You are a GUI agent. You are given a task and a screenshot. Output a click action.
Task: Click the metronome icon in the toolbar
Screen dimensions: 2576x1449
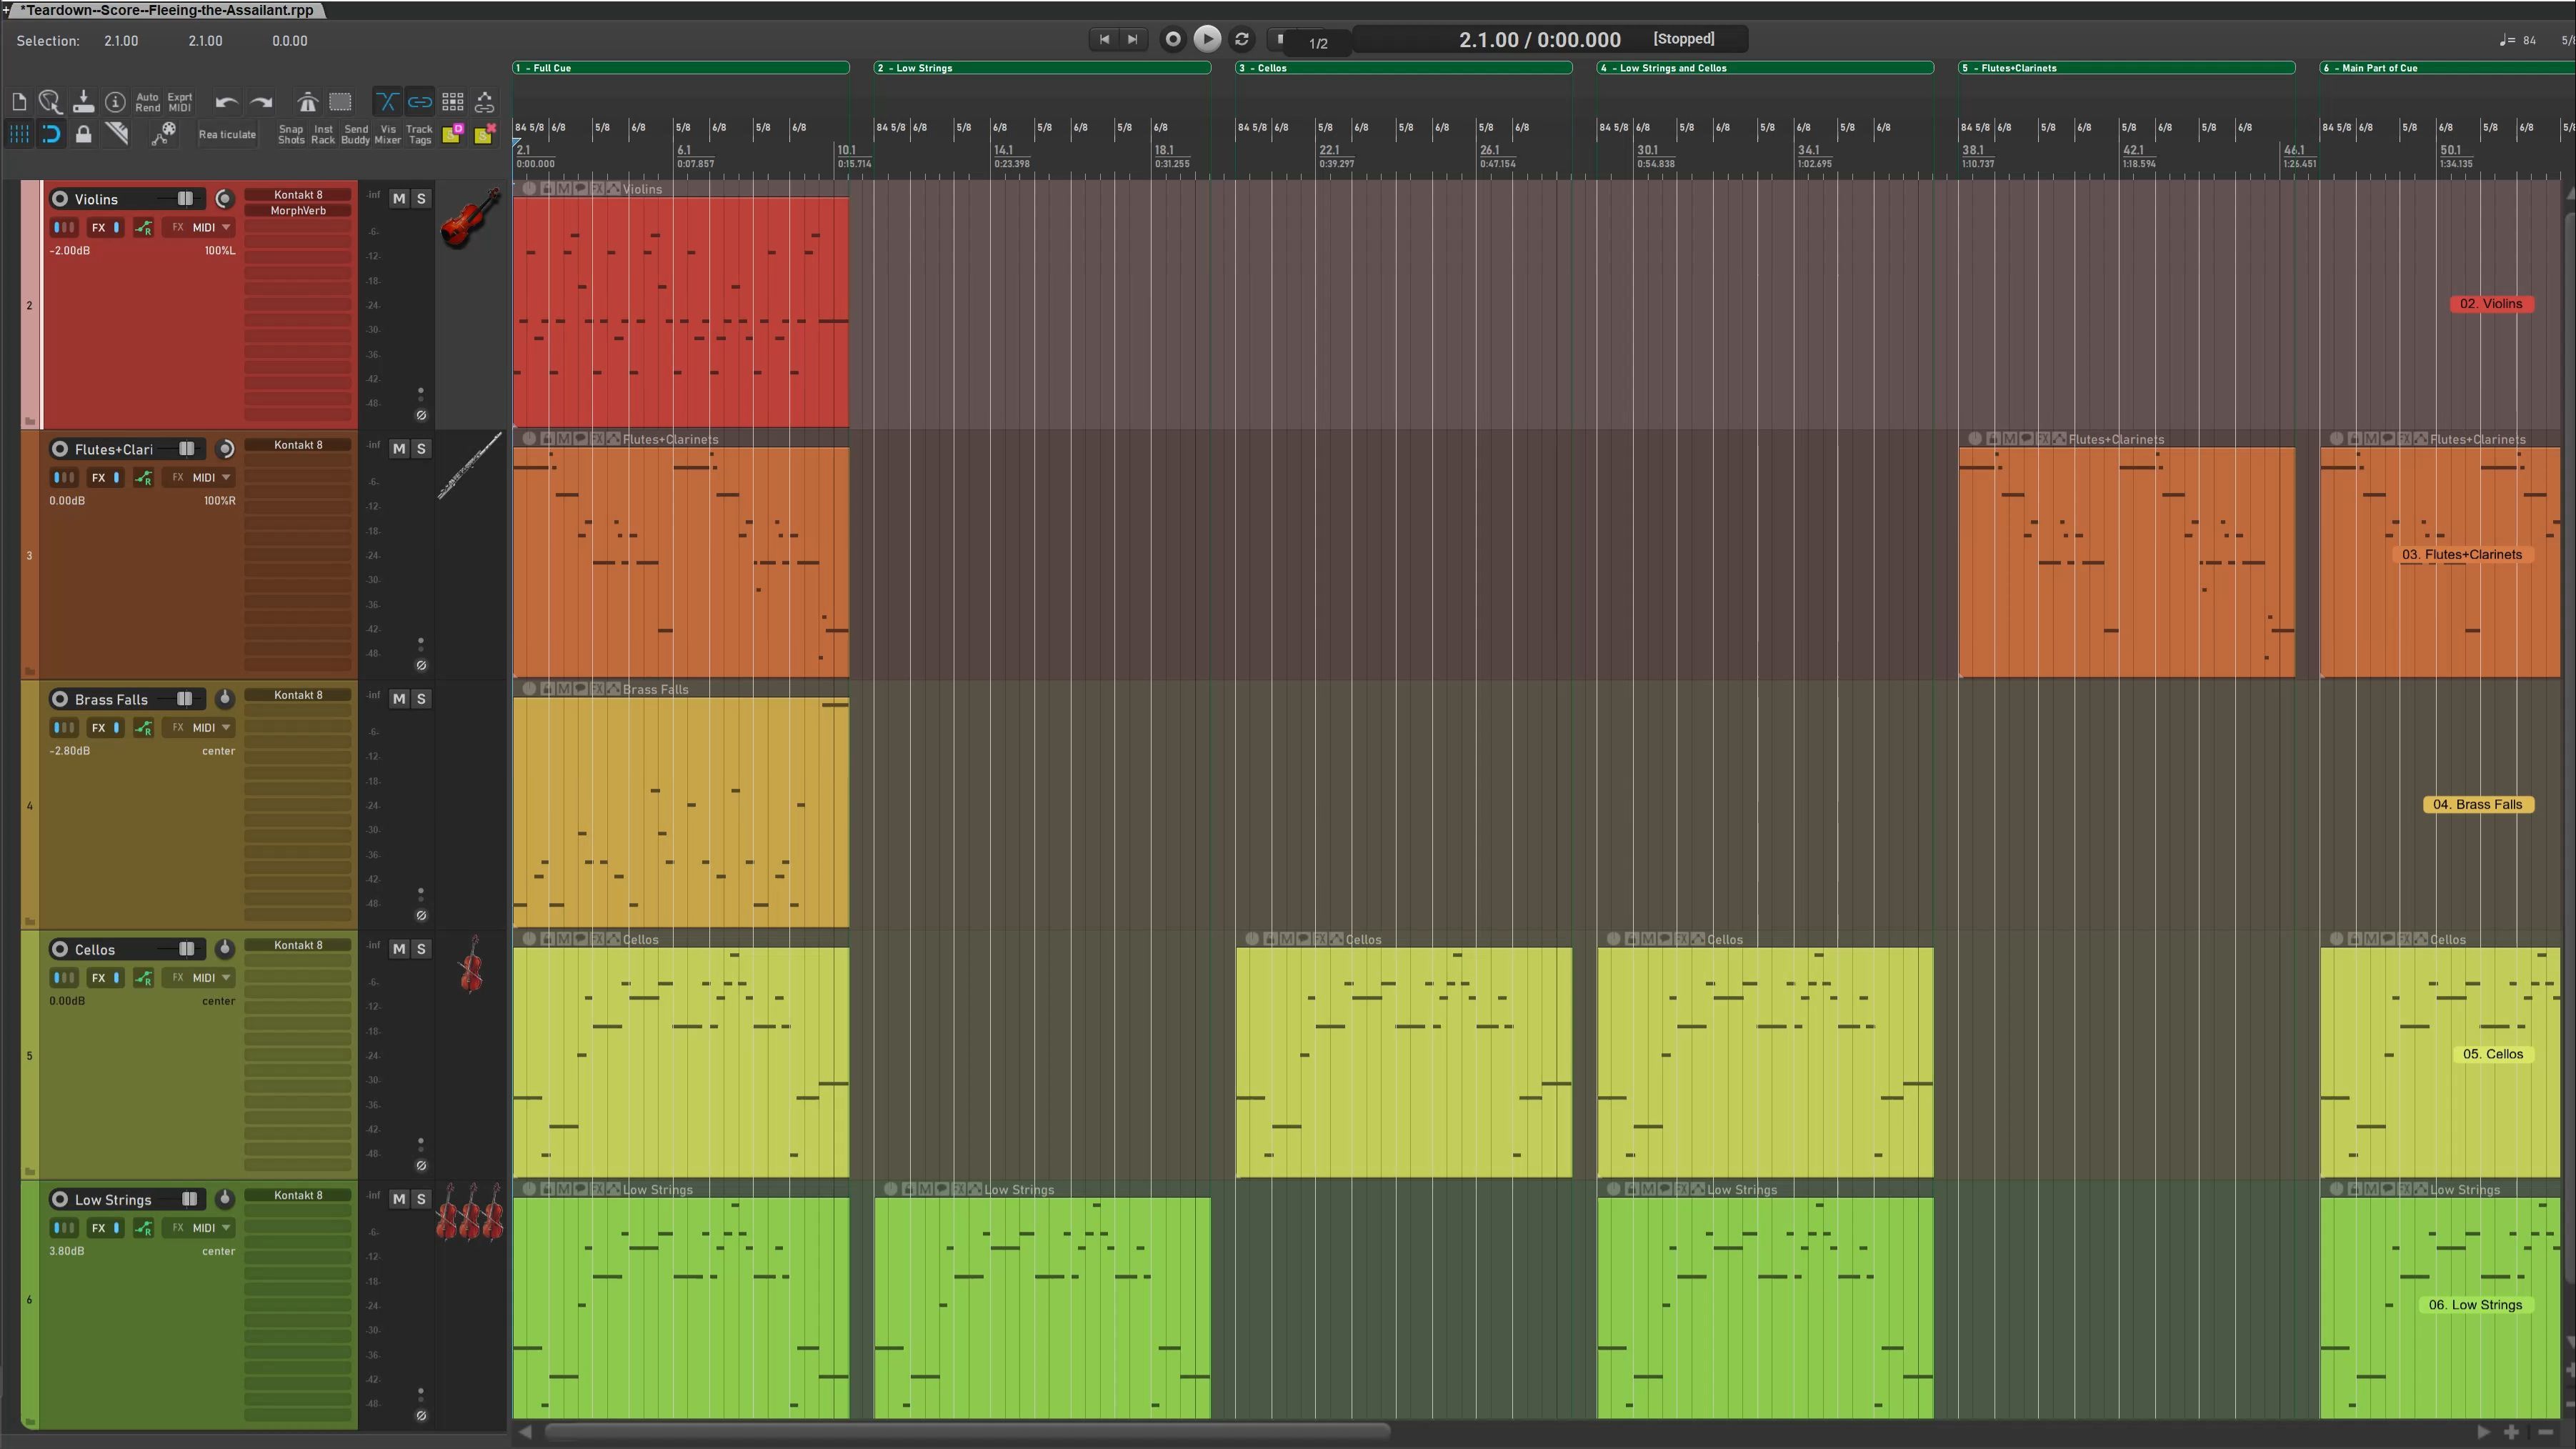click(x=307, y=102)
